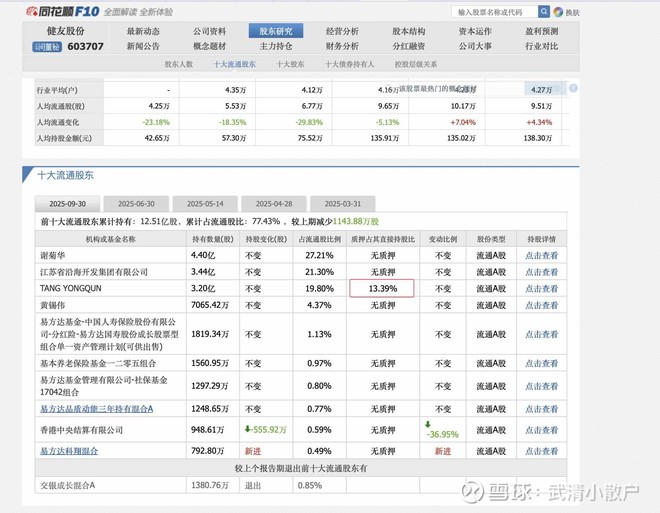The height and width of the screenshot is (513, 660).
Task: Open the 易方达科翔混合 fund link
Action: [x=69, y=451]
